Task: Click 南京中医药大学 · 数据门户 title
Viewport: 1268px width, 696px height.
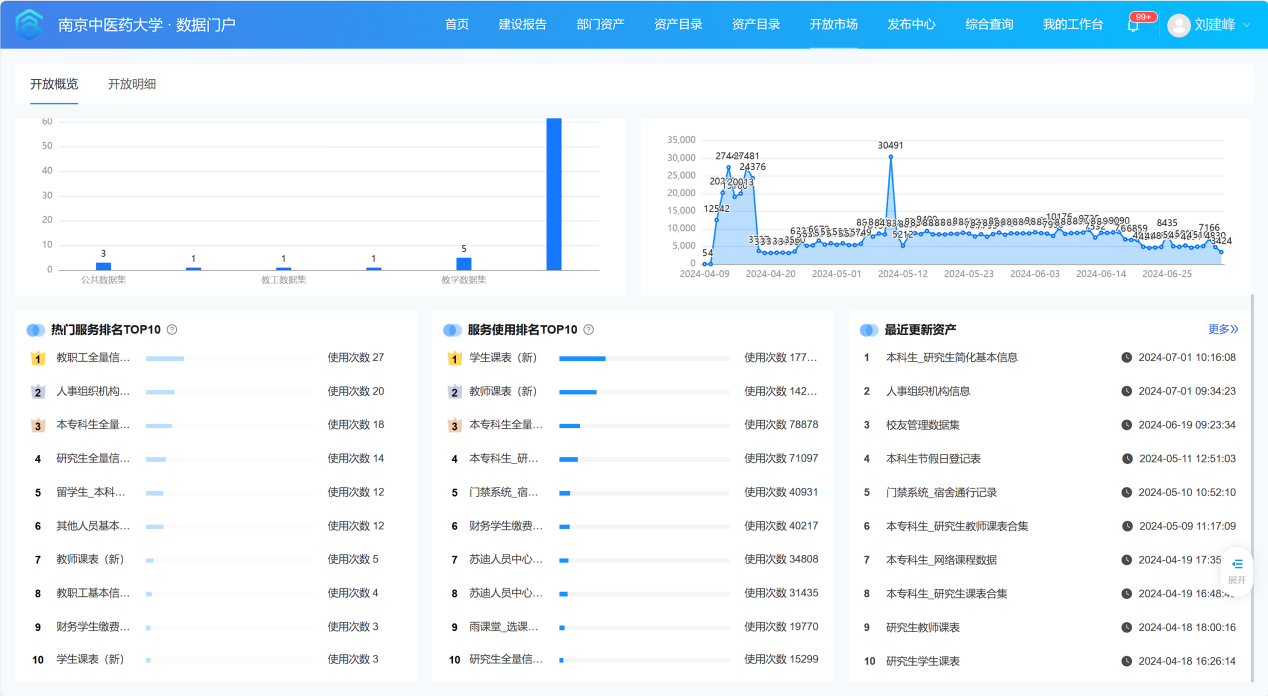Action: tap(147, 24)
